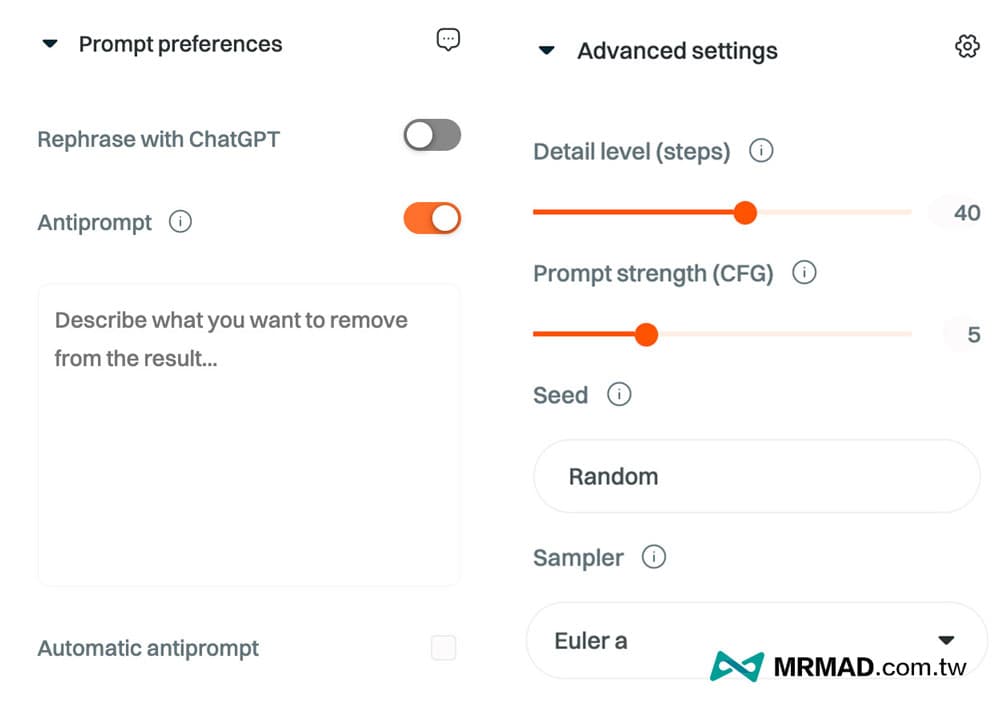Click the chat bubble icon beside Prompt preferences
The image size is (1000, 701).
pos(448,40)
